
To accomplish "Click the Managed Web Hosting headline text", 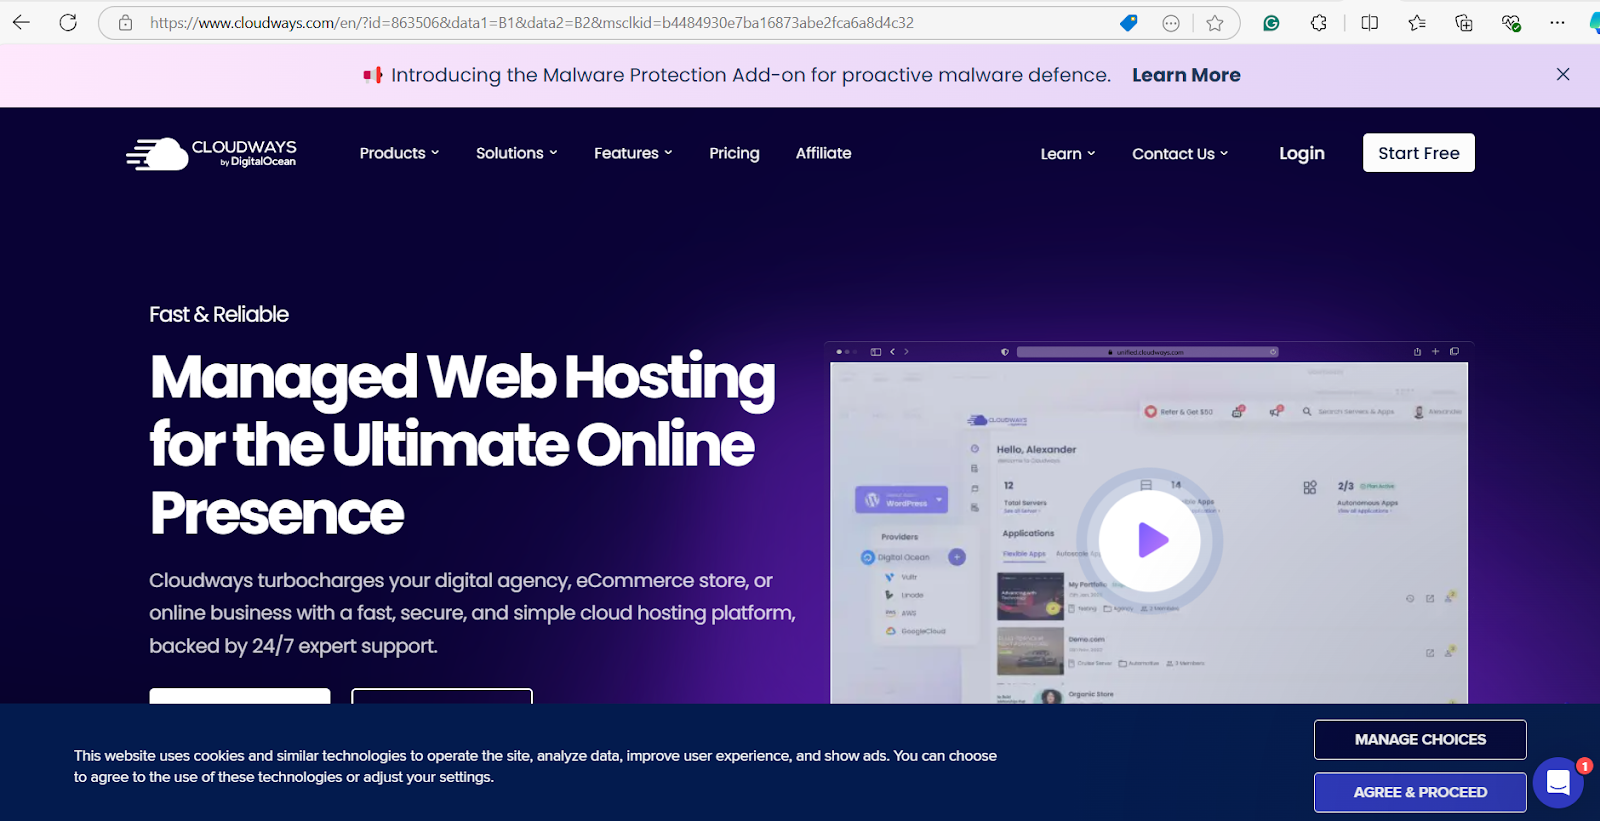I will tap(462, 444).
